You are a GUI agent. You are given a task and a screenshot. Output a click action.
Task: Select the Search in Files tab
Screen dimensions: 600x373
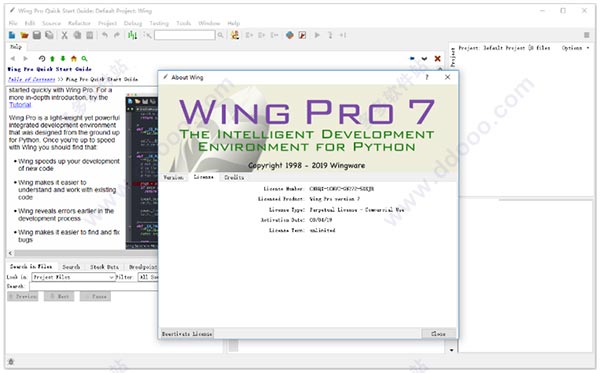click(x=31, y=267)
